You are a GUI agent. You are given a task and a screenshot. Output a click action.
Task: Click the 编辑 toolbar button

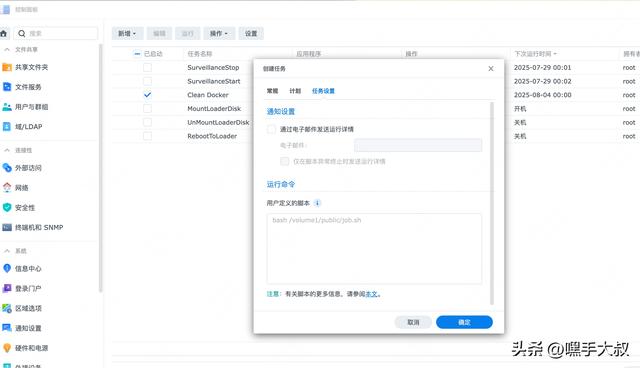(x=159, y=33)
